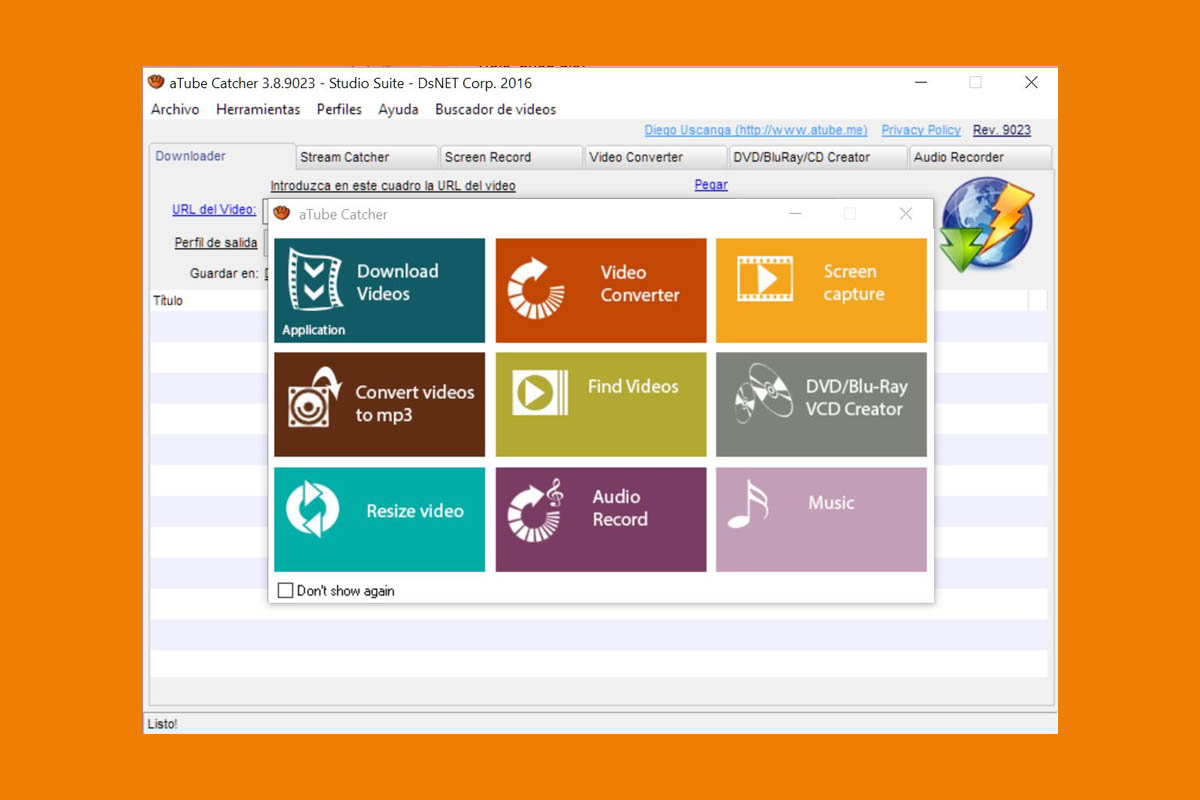Click the Download Videos film strip icon
1200x800 pixels.
coord(315,280)
